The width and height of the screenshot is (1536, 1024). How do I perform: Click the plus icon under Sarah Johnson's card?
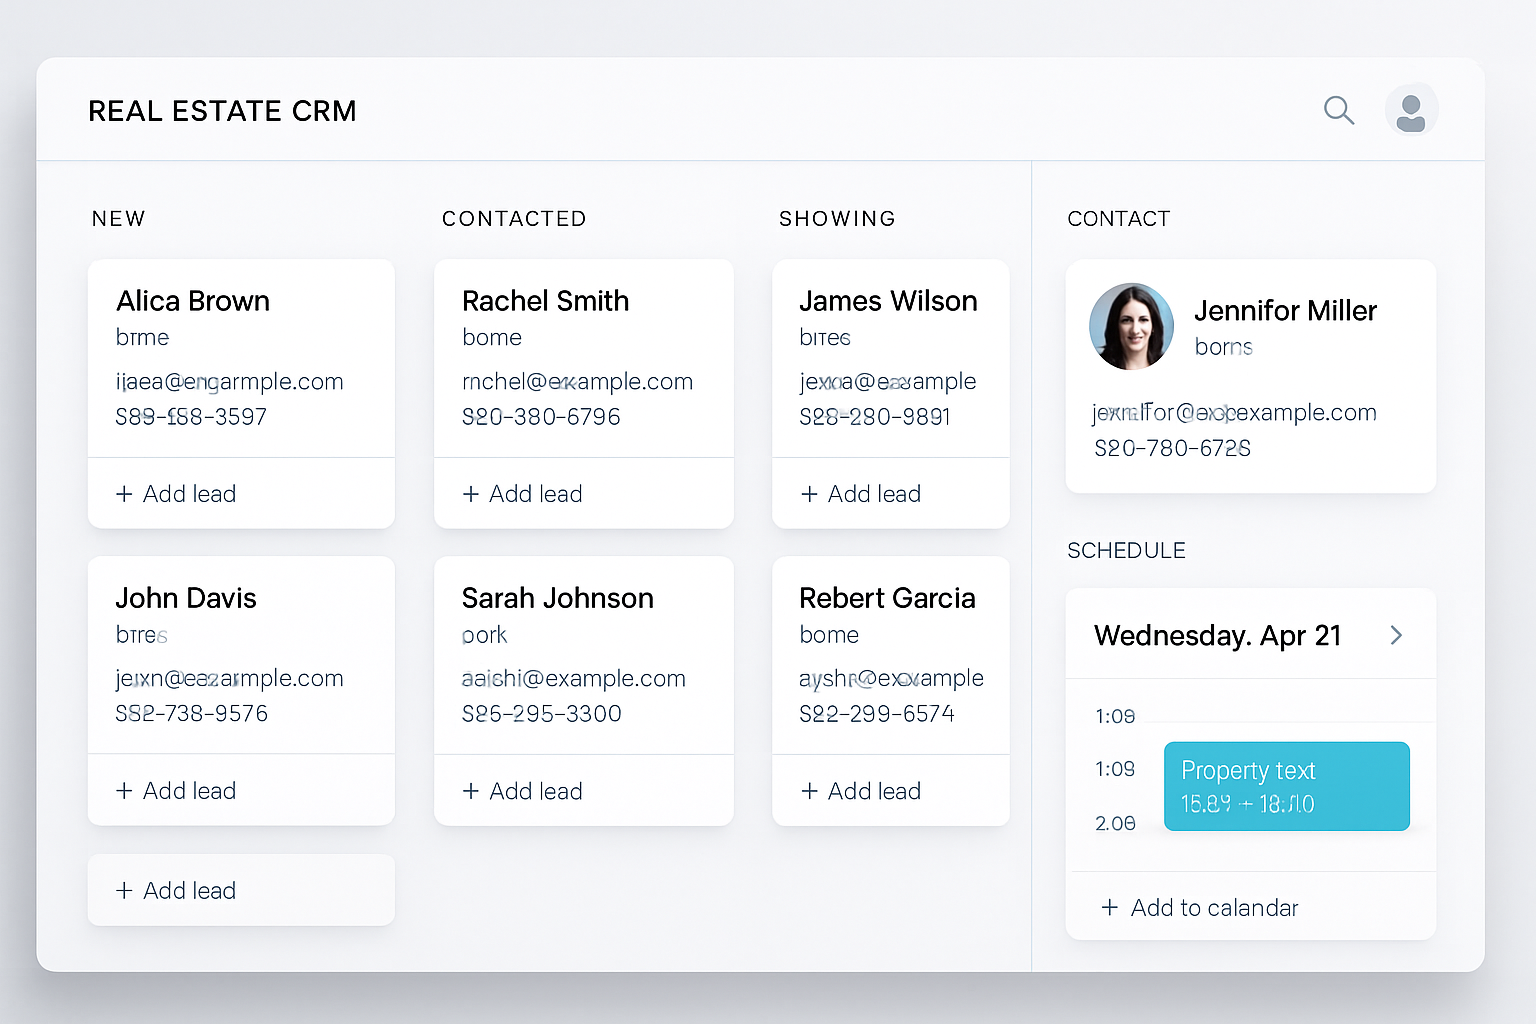(x=470, y=790)
